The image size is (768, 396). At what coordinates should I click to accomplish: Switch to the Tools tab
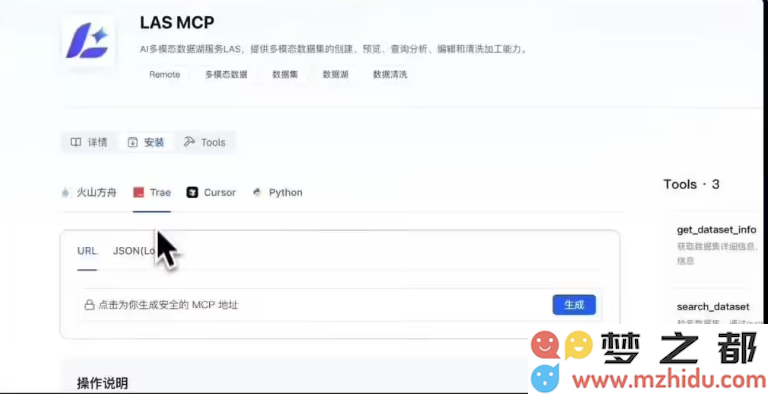click(x=205, y=143)
